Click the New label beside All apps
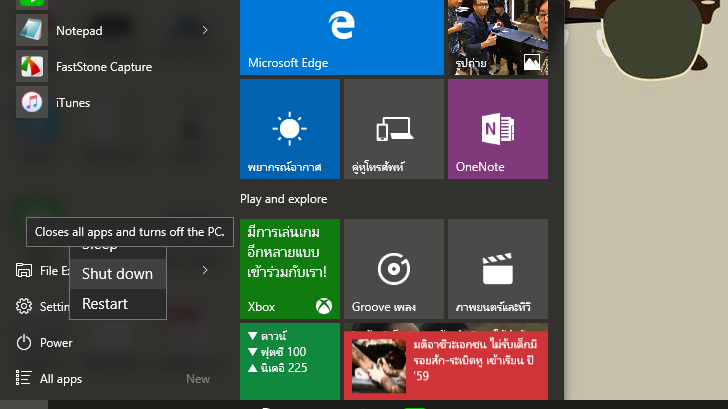This screenshot has height=409, width=728. (198, 379)
